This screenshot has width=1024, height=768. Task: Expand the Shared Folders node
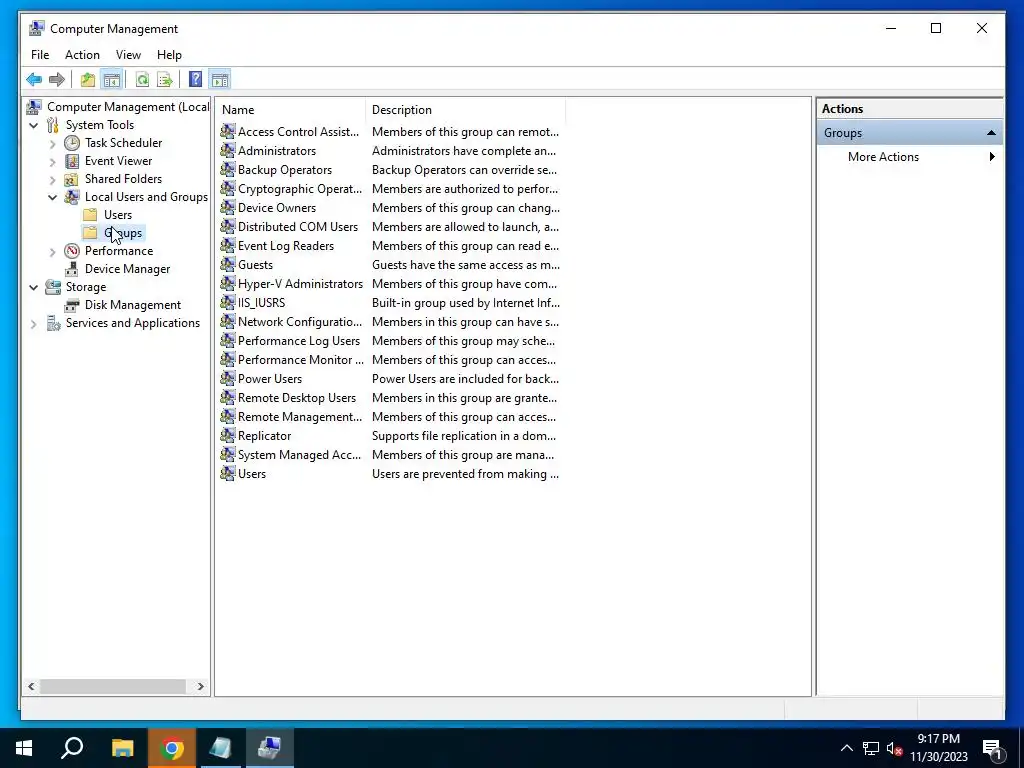(53, 180)
